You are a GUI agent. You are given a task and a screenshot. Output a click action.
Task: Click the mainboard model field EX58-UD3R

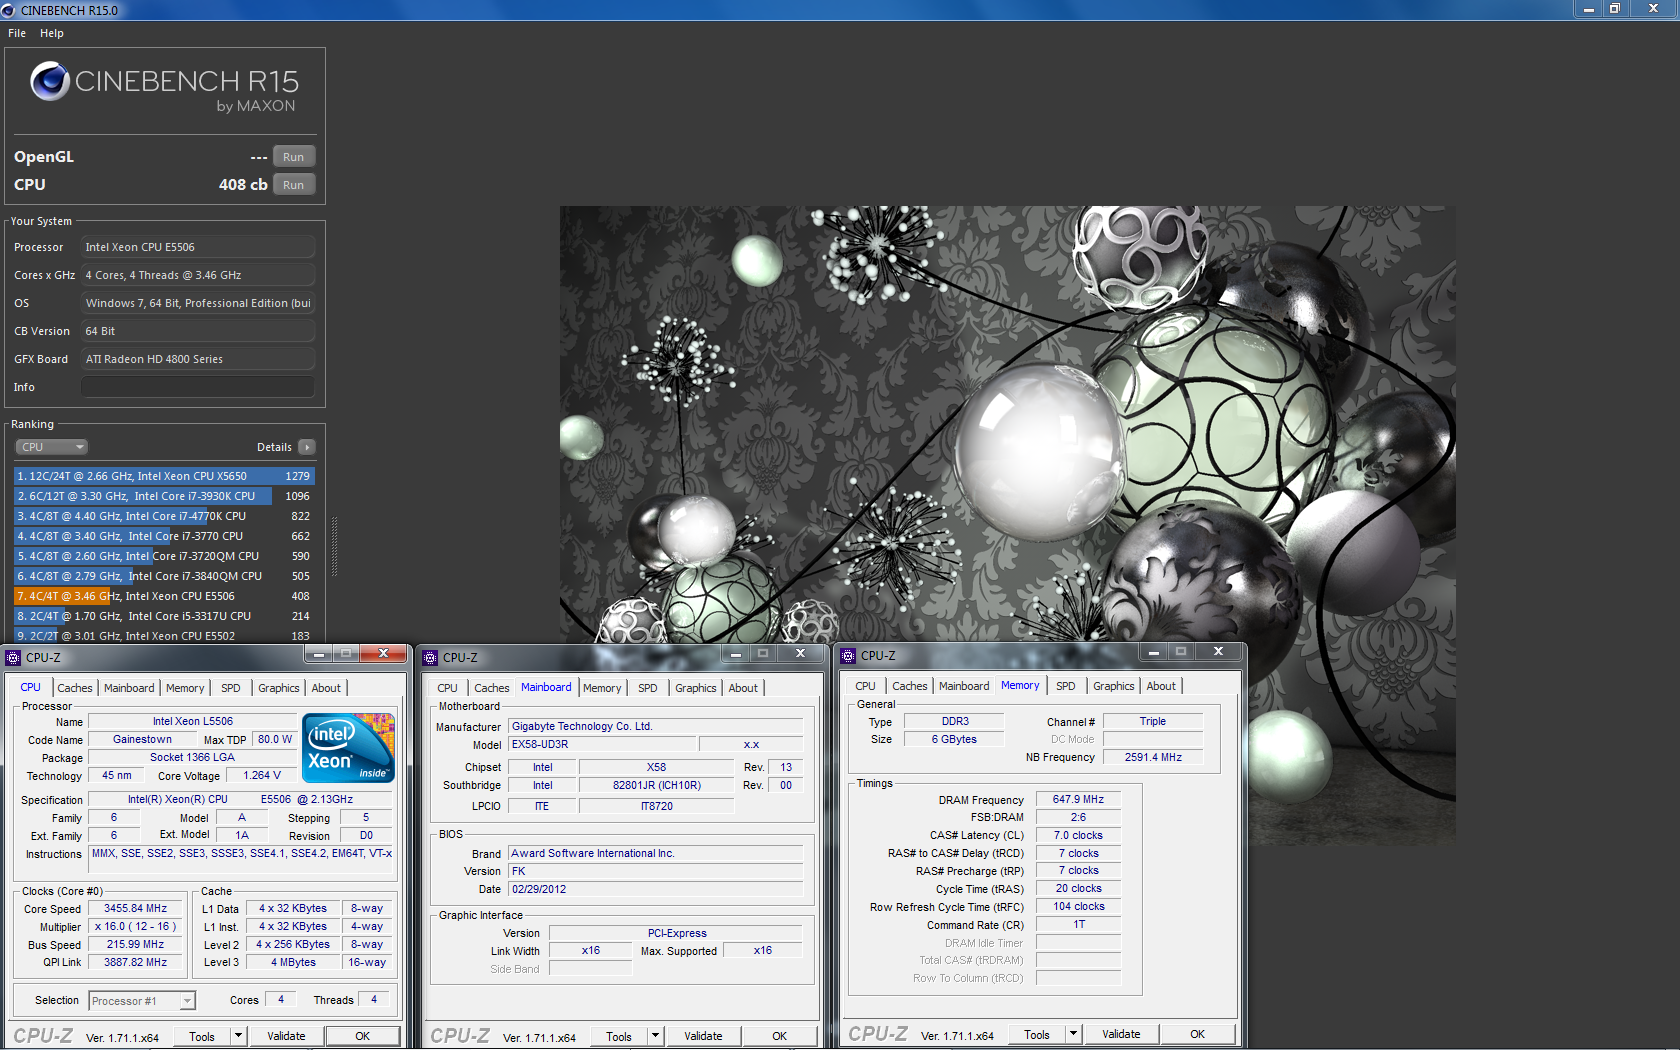602,745
